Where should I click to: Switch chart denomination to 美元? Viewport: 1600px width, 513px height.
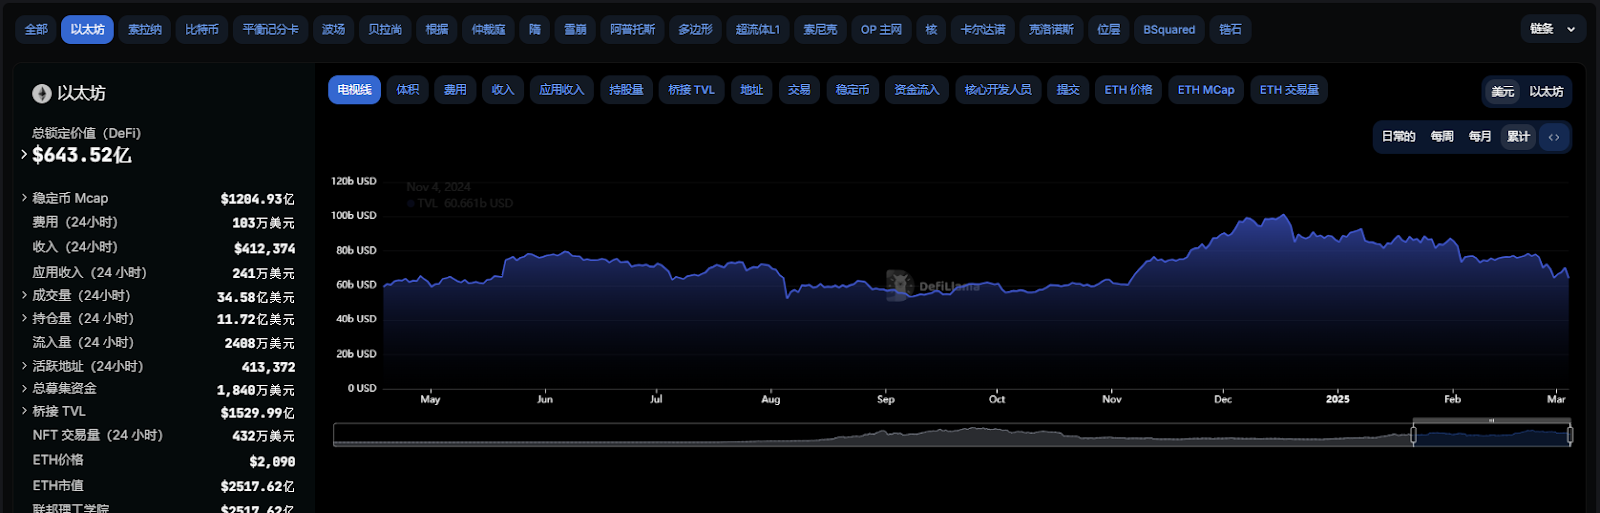pyautogui.click(x=1502, y=92)
